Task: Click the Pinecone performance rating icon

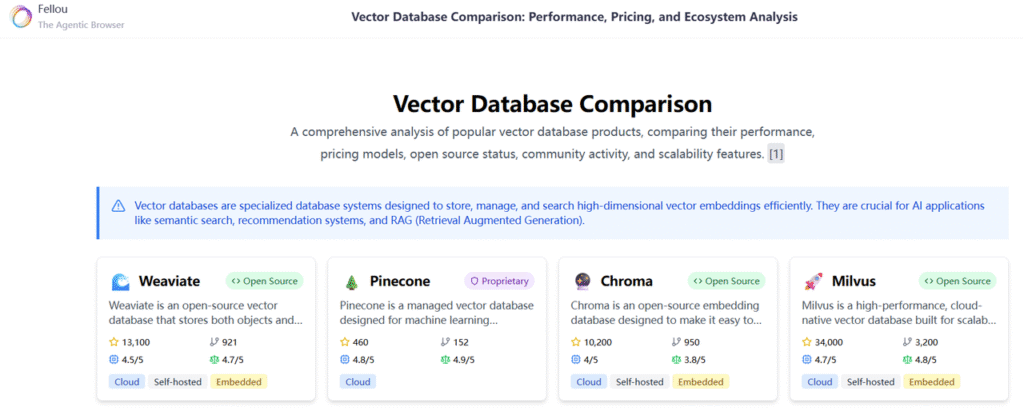Action: pyautogui.click(x=345, y=359)
